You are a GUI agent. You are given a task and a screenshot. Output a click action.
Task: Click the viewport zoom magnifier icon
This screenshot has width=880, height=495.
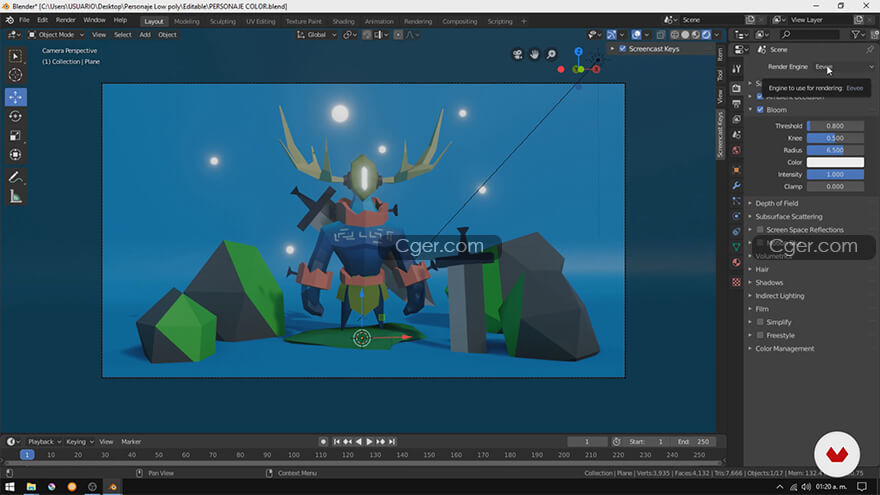click(x=553, y=54)
